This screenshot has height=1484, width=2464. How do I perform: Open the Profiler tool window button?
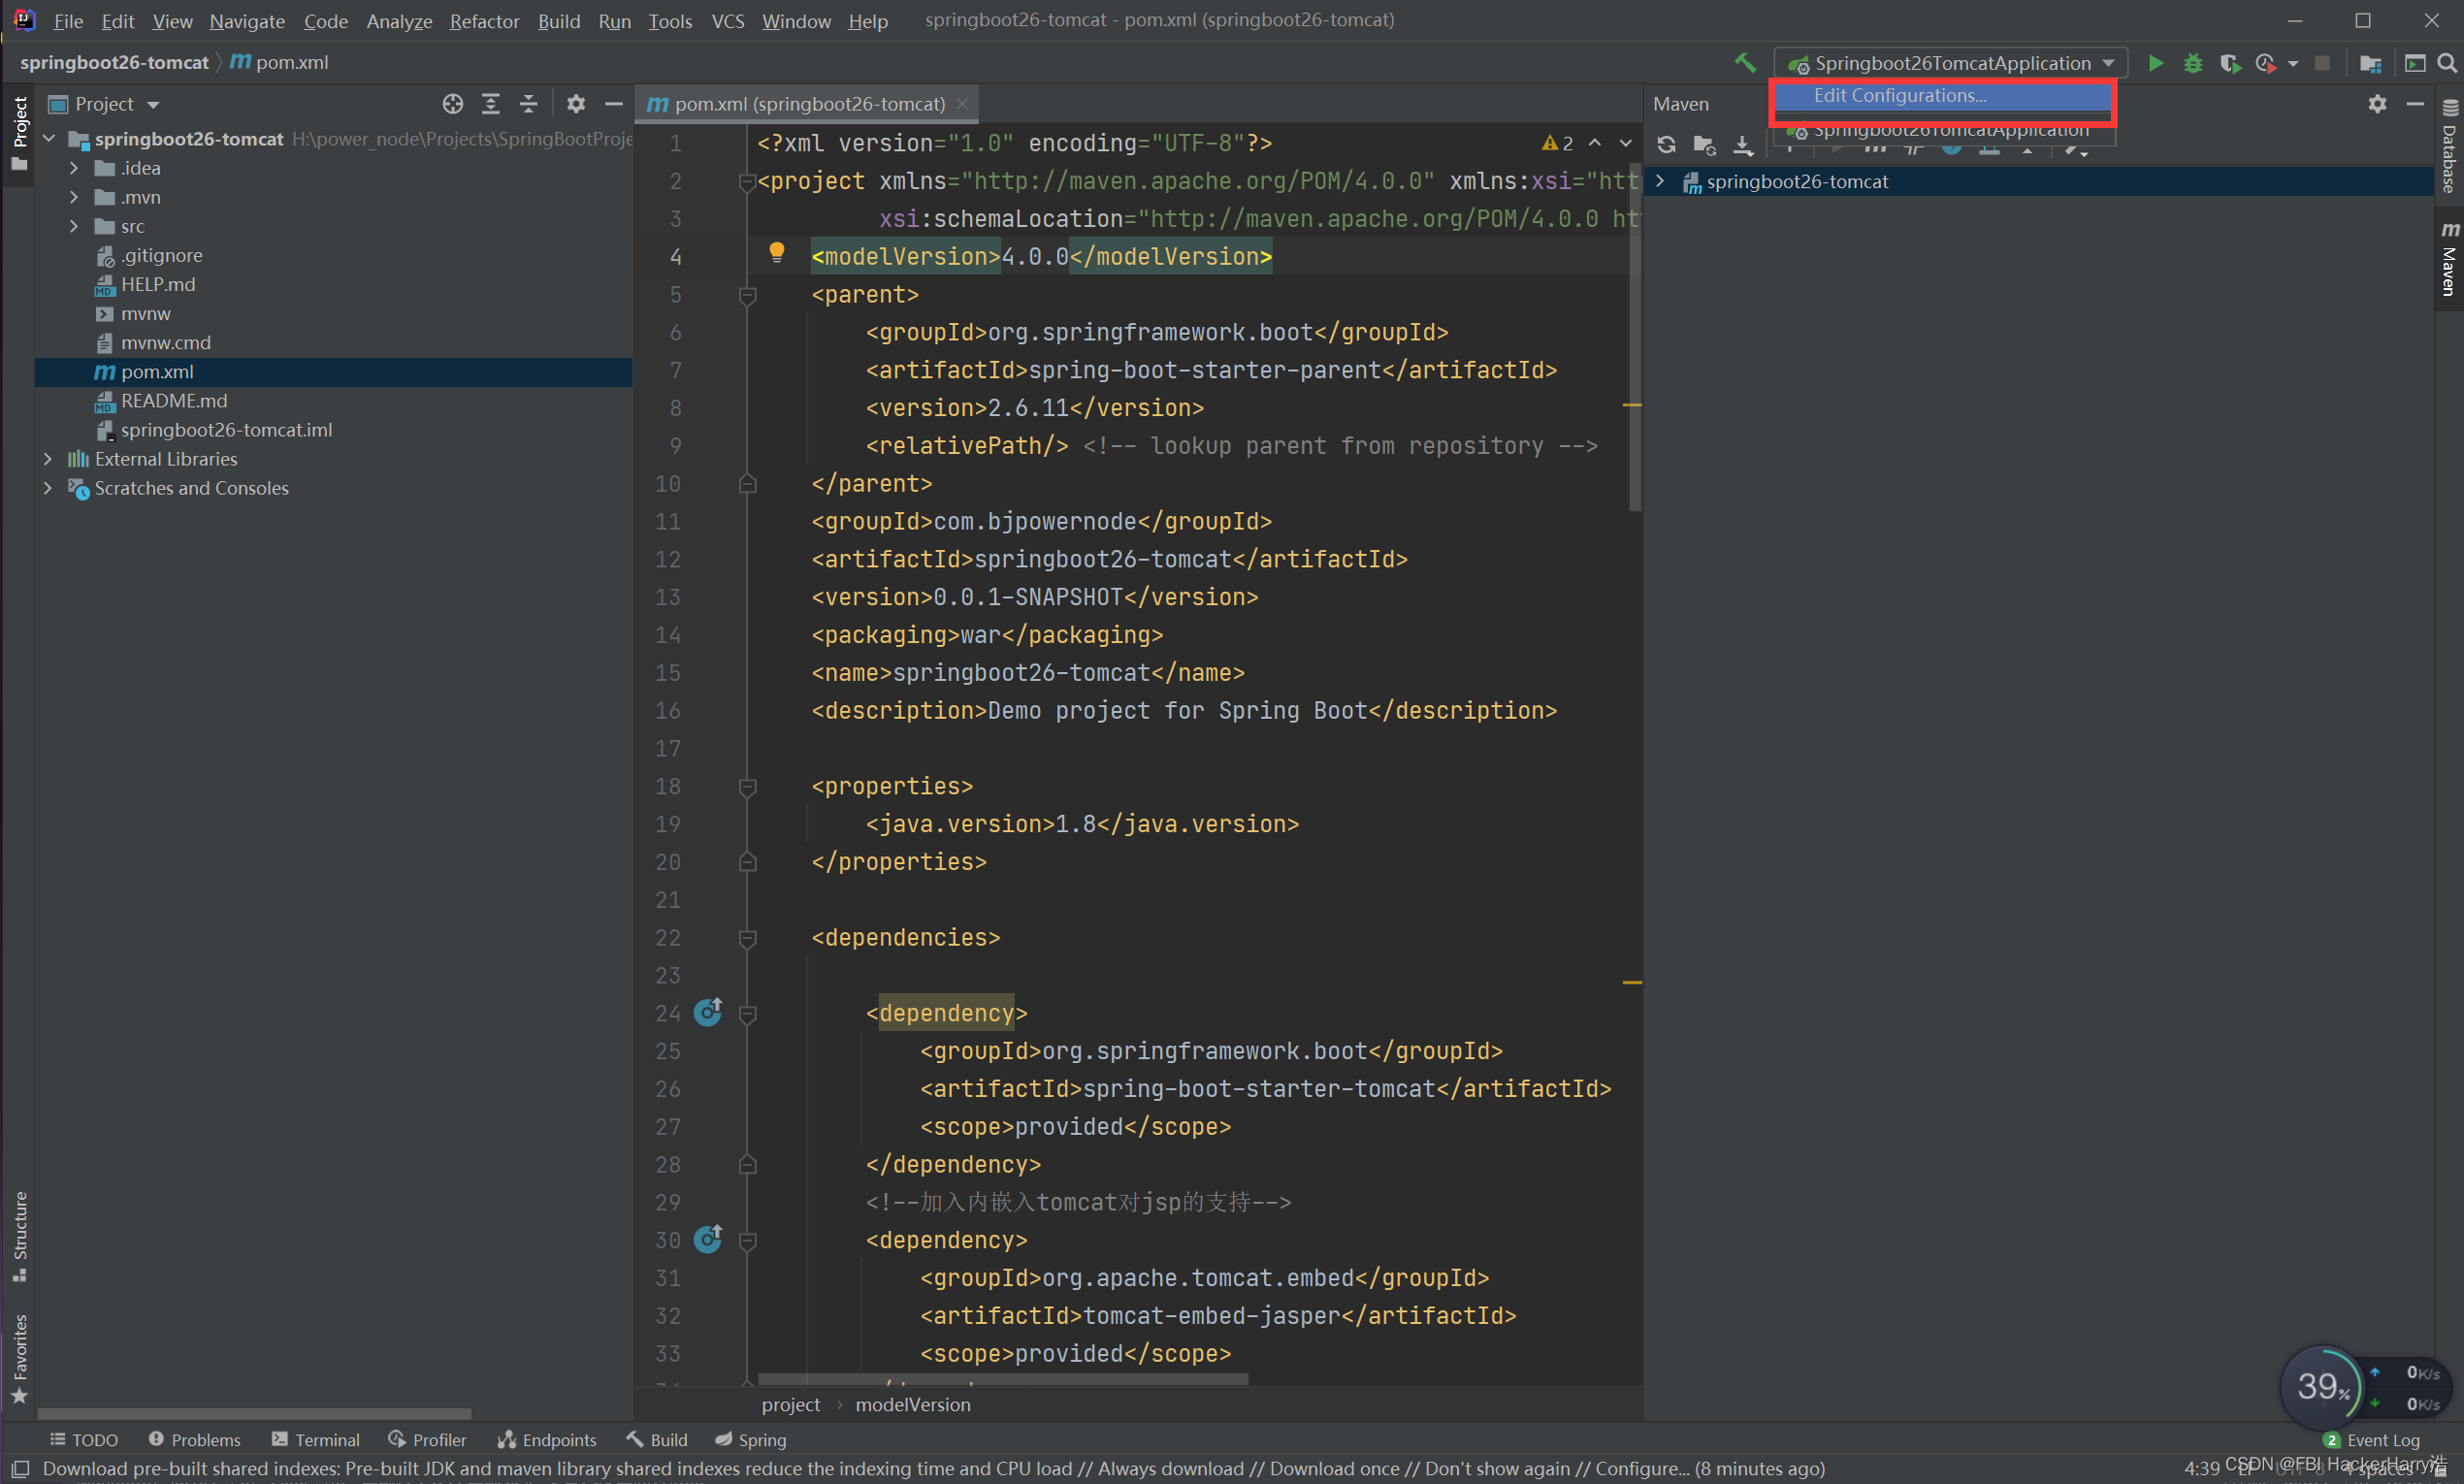(427, 1439)
